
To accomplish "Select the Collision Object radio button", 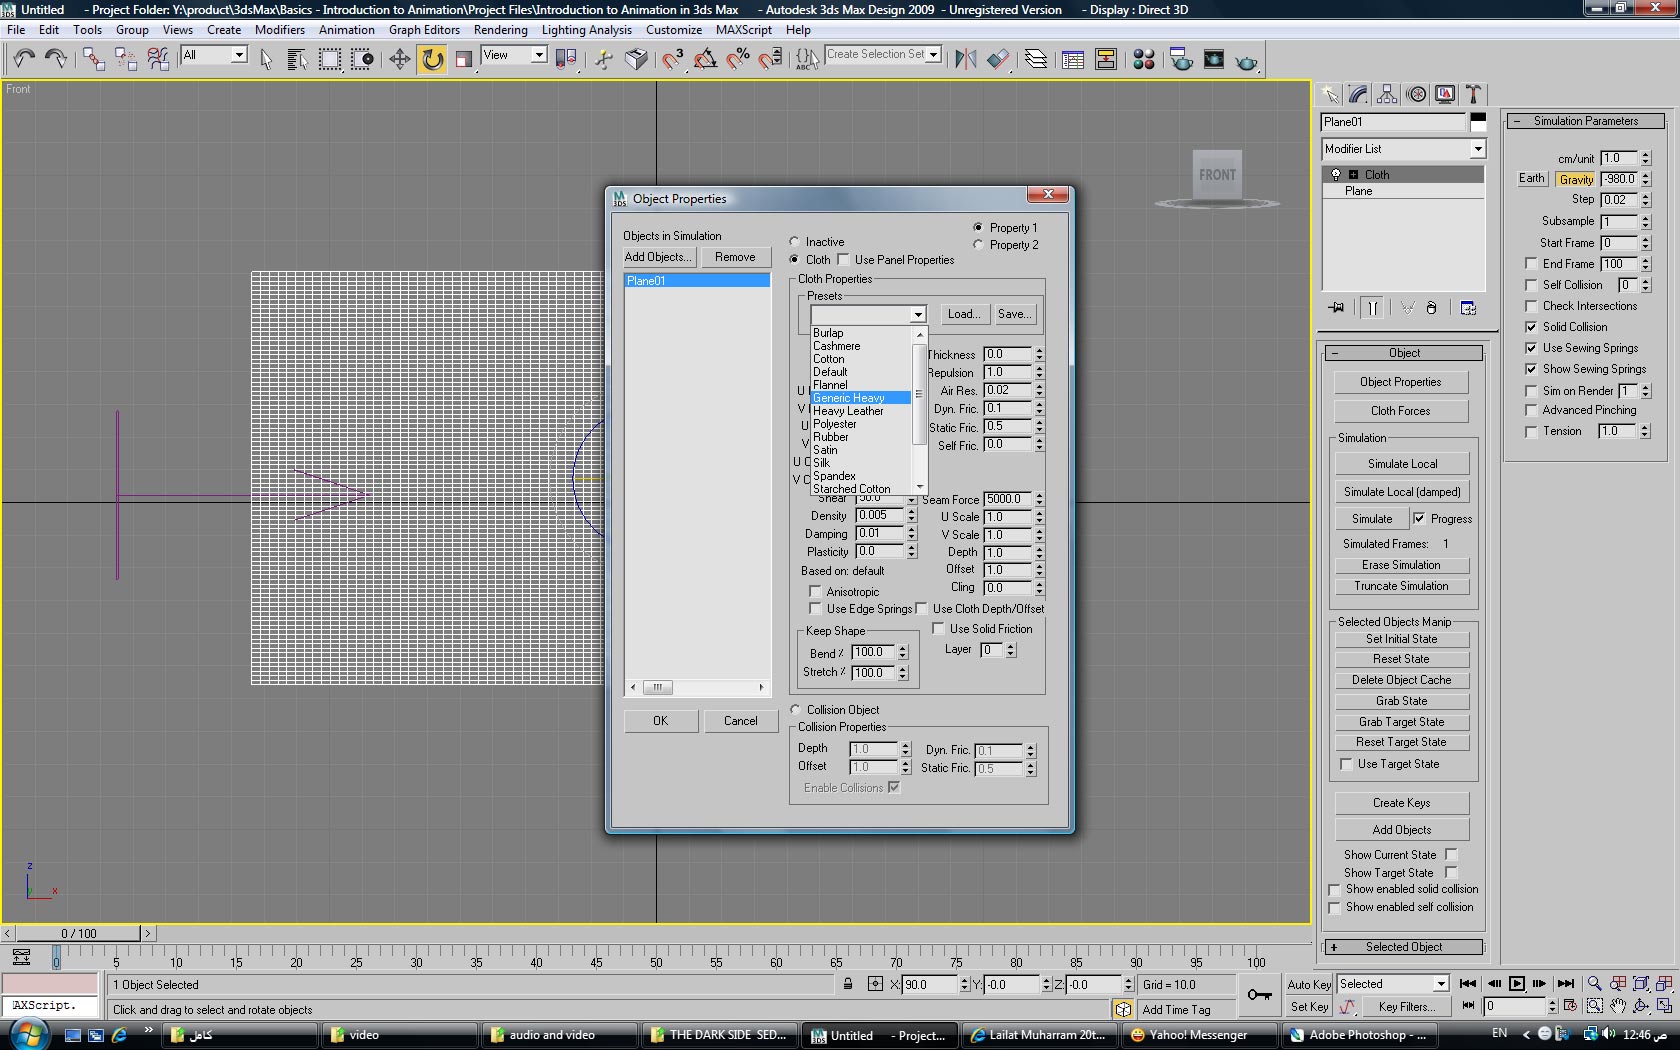I will click(796, 710).
